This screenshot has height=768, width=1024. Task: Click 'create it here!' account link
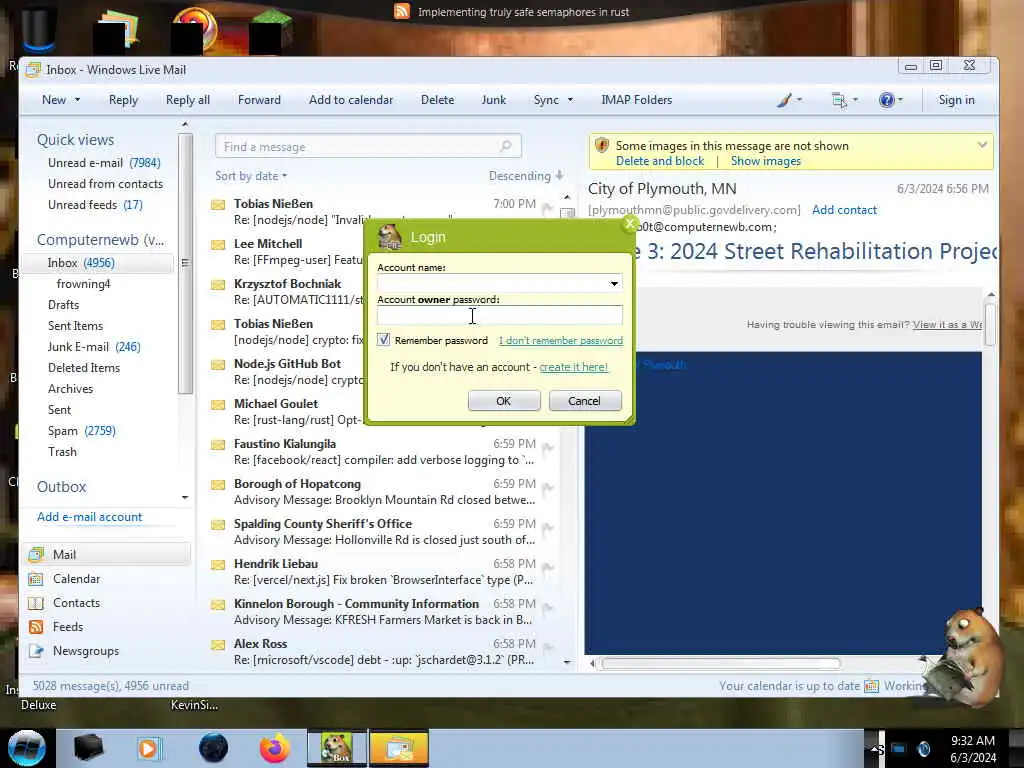tap(573, 367)
